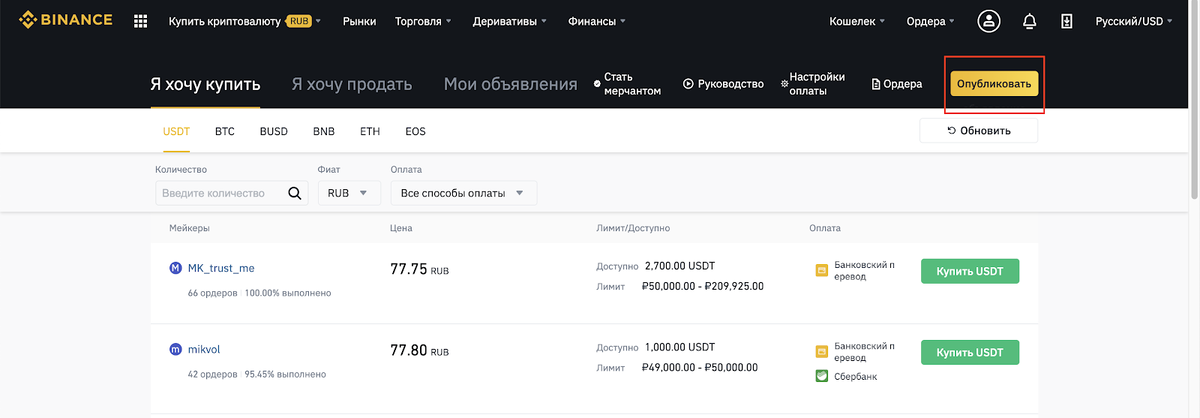
Task: Click the yellow Опубликовать button
Action: pyautogui.click(x=994, y=84)
